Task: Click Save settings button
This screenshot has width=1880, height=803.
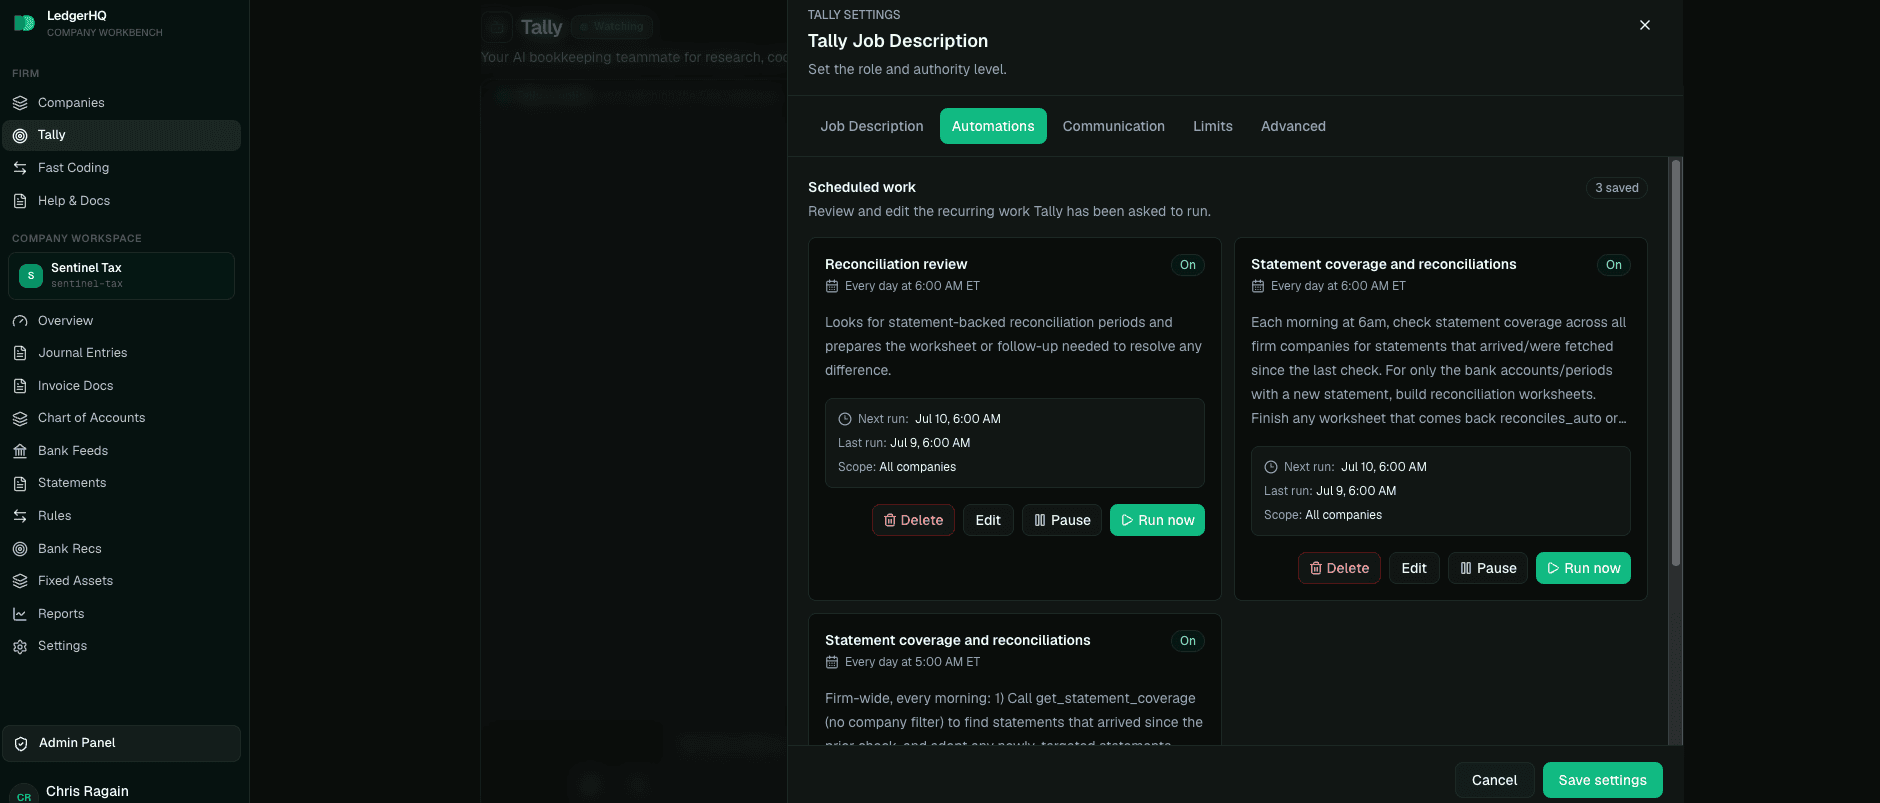Action: pyautogui.click(x=1602, y=780)
